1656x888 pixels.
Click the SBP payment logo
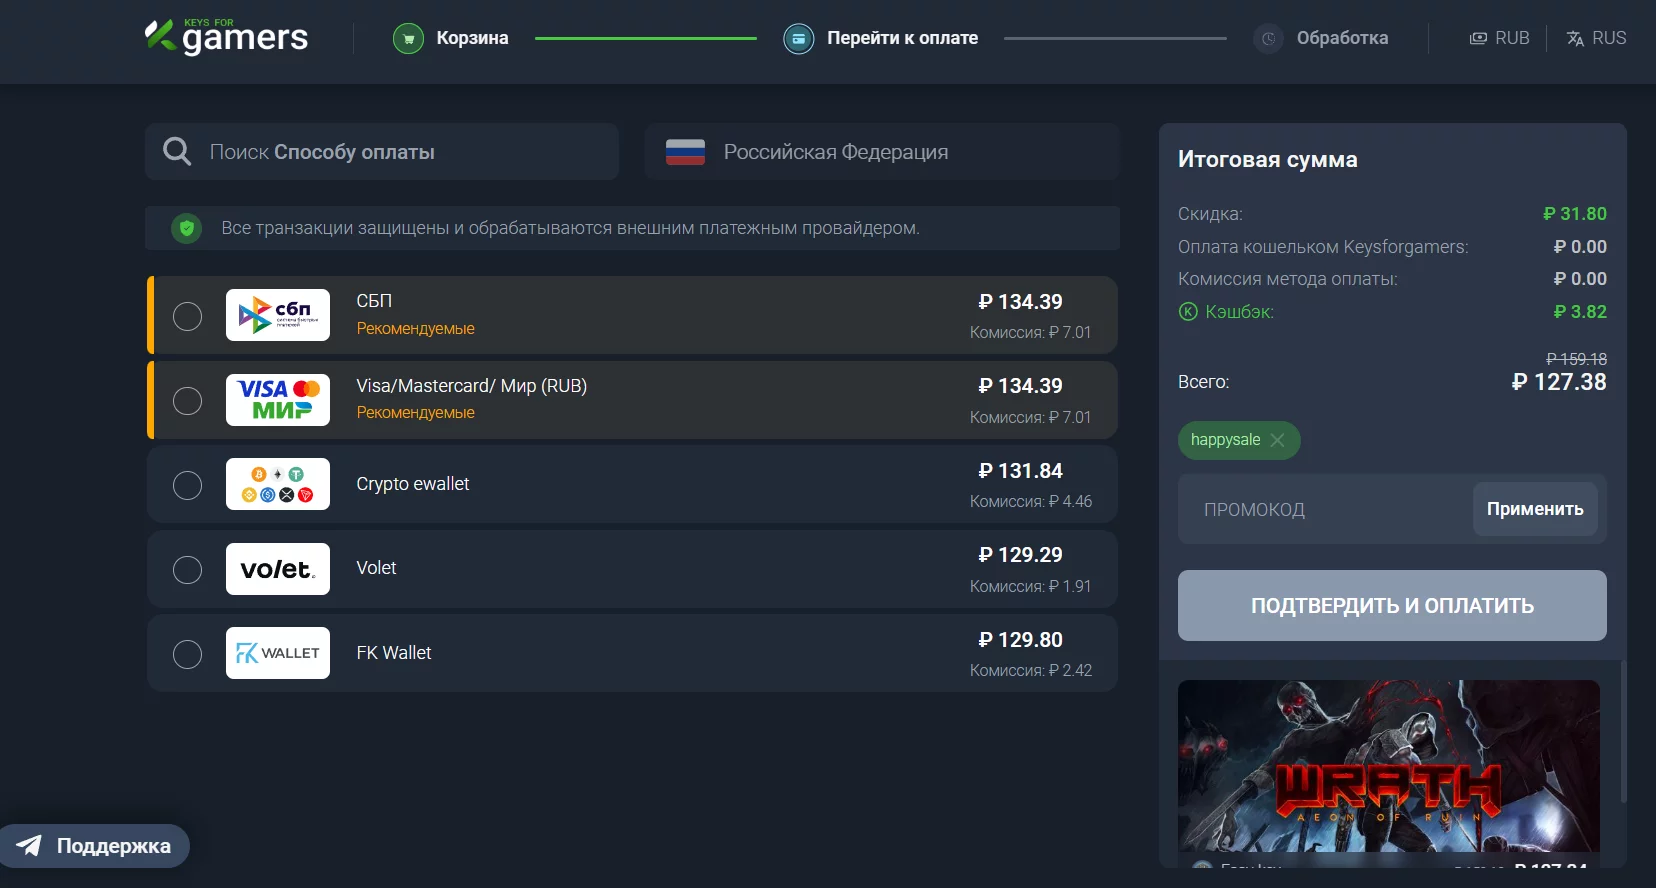point(278,315)
